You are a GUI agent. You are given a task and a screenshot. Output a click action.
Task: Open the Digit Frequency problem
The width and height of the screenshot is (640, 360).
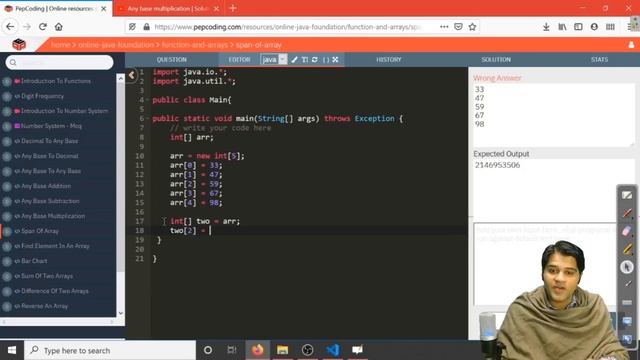click(42, 96)
